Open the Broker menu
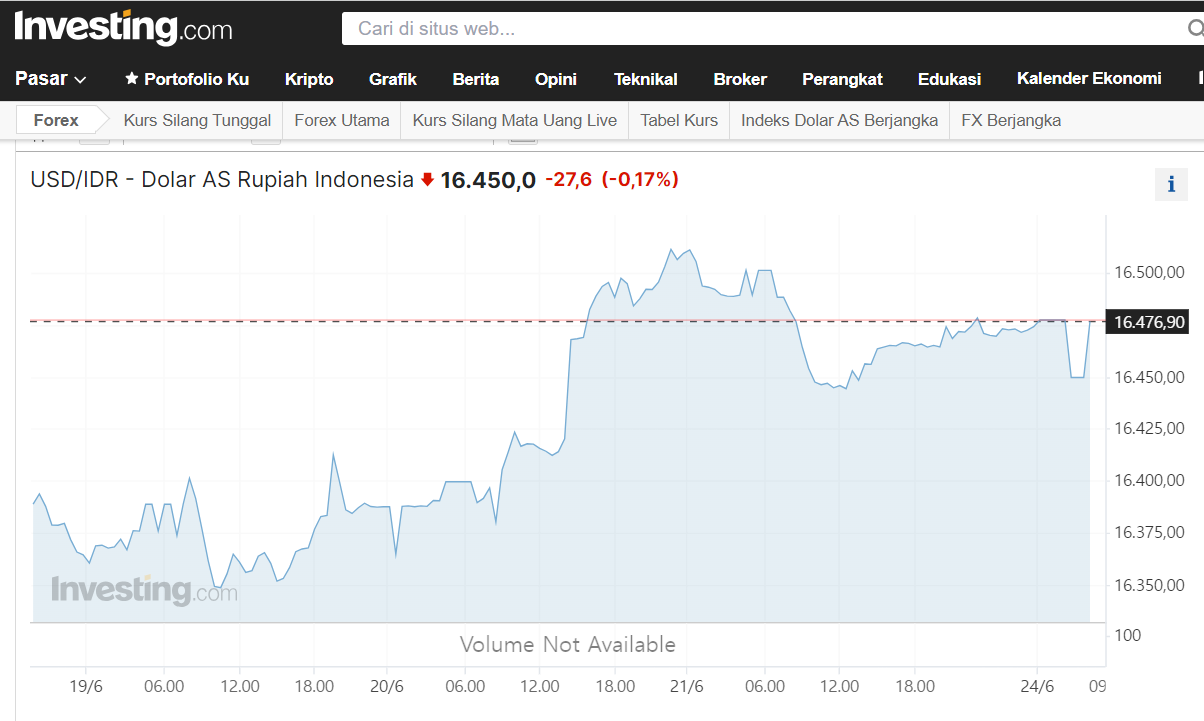The height and width of the screenshot is (721, 1204). (740, 79)
